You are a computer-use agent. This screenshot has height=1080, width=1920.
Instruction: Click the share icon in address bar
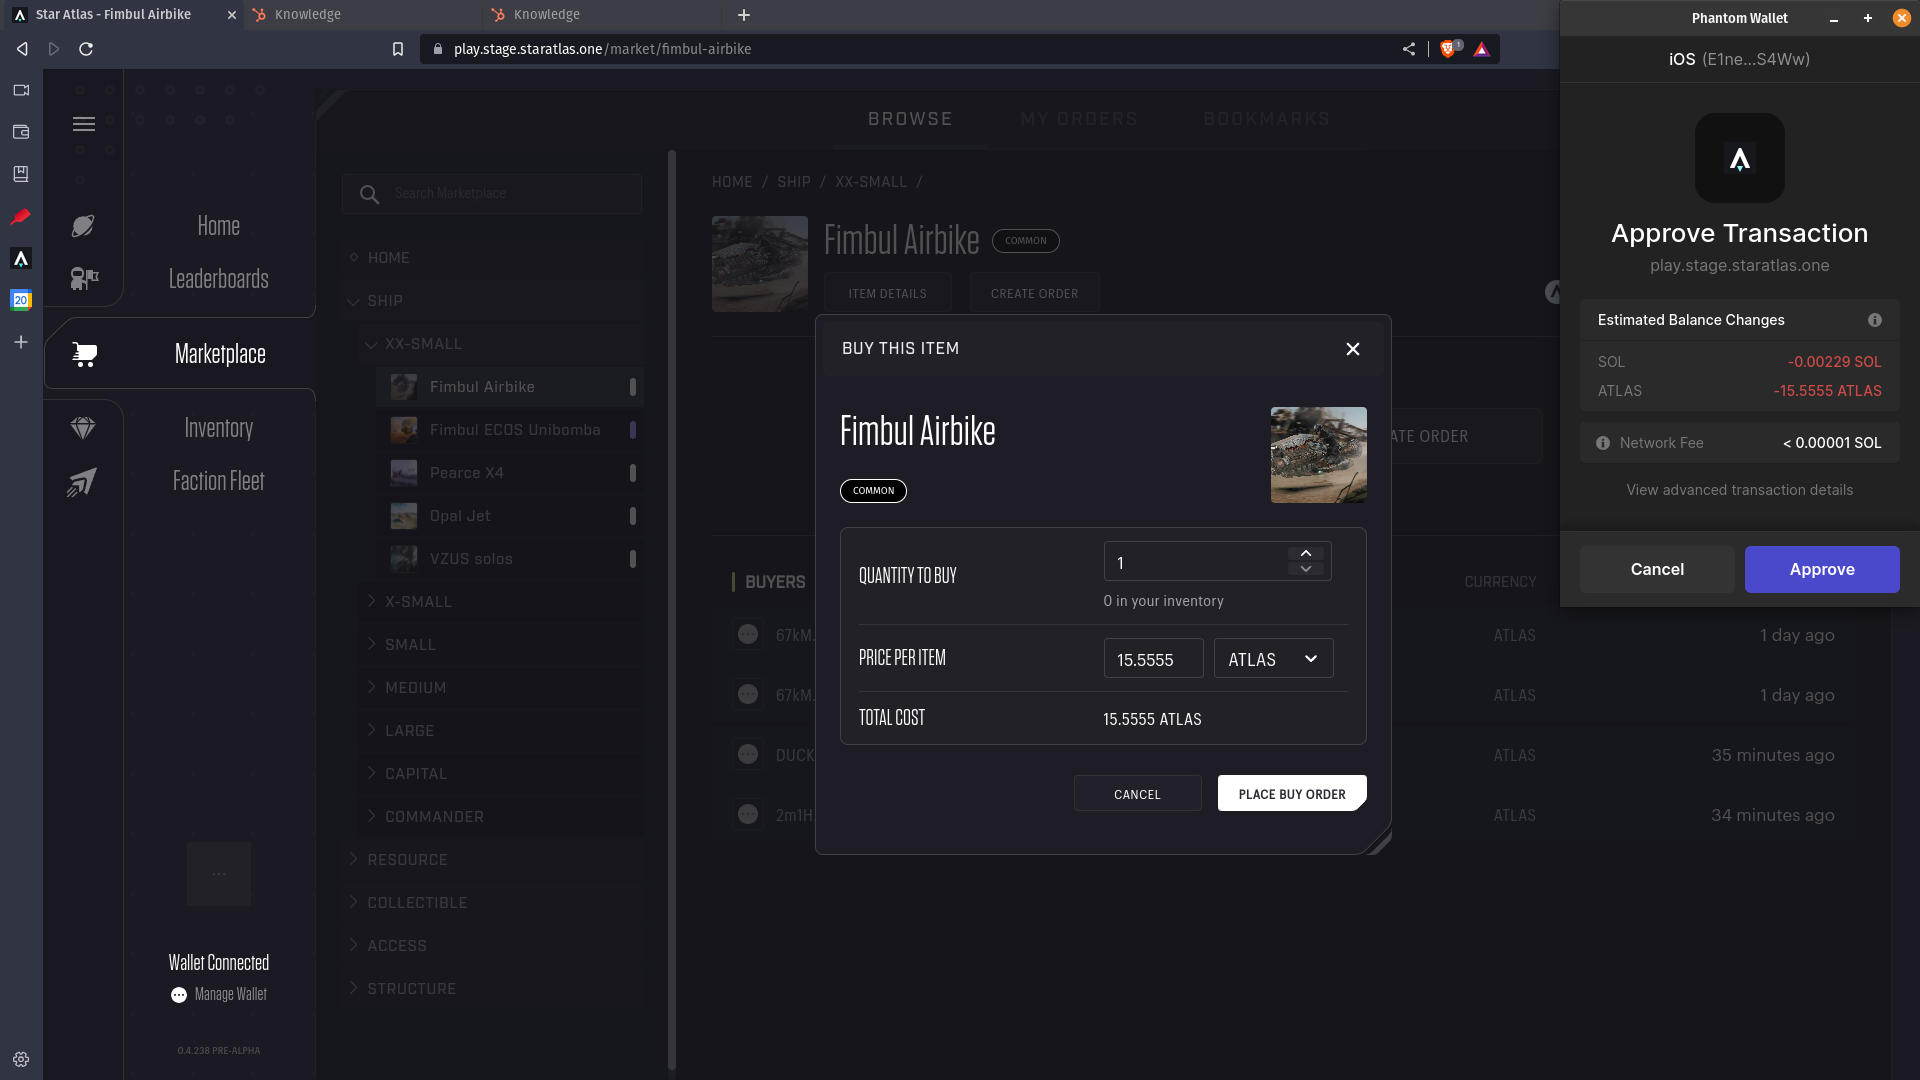coord(1409,49)
